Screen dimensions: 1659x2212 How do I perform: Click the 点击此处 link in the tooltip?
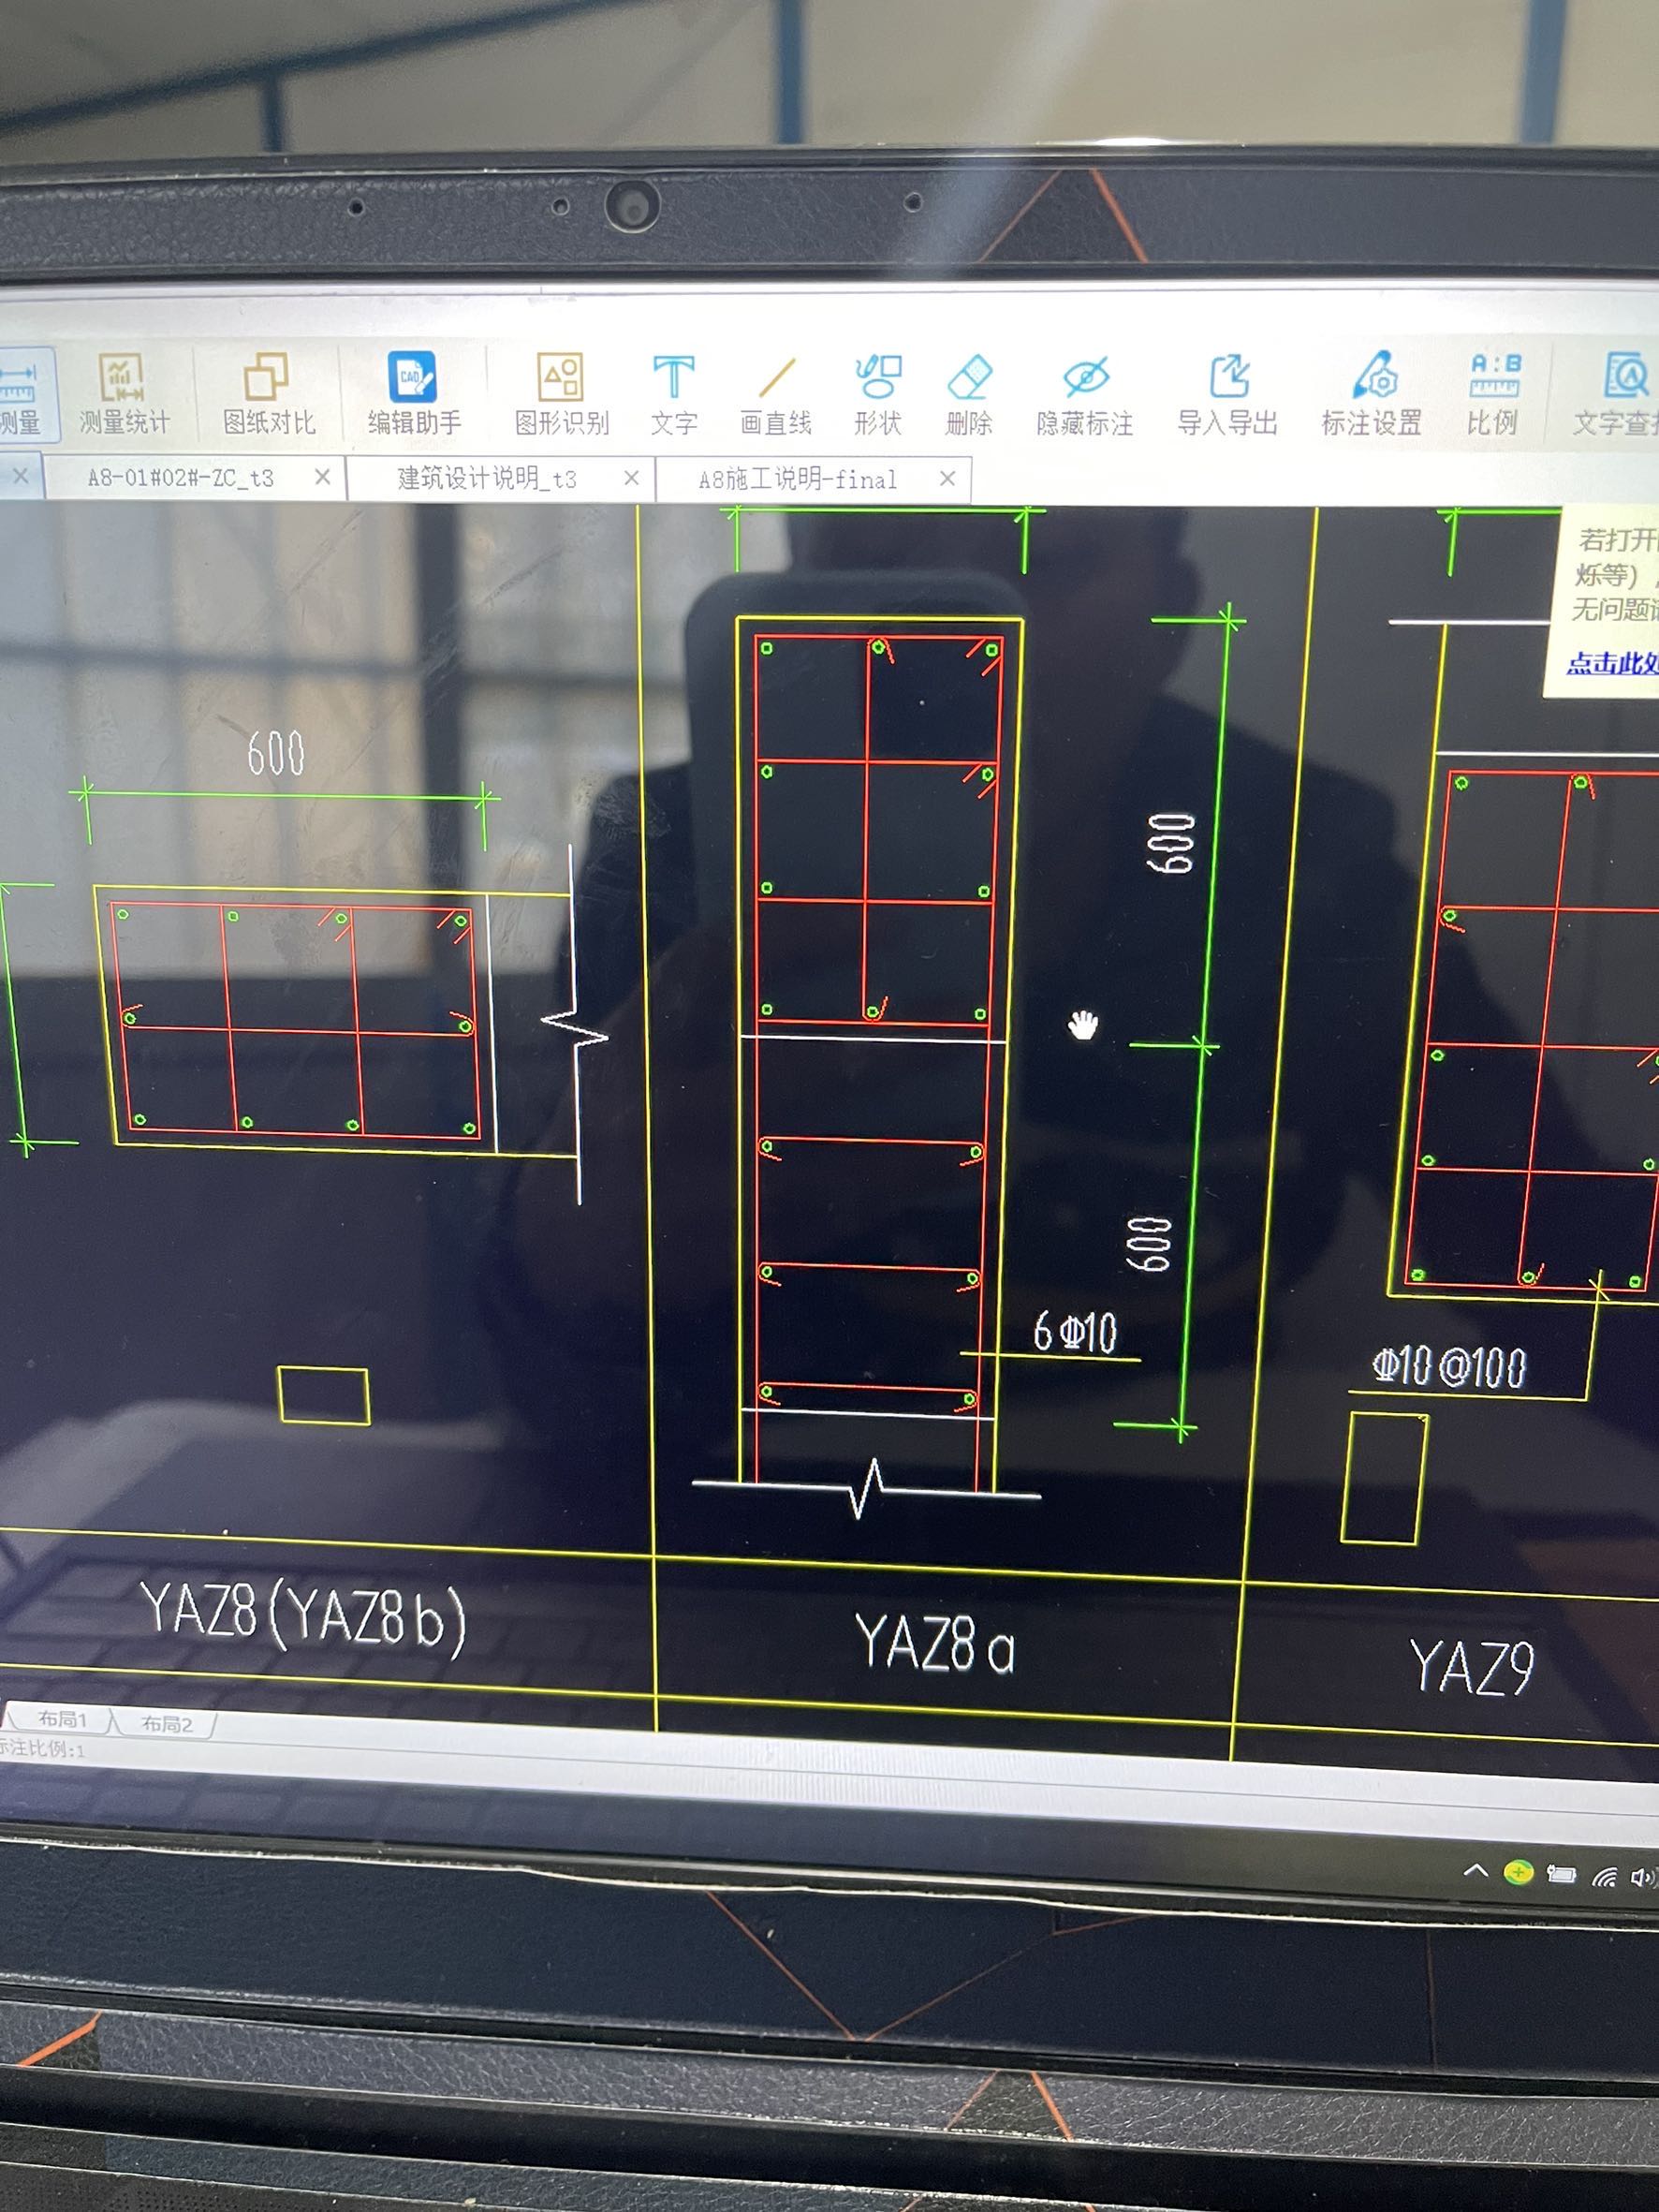1612,664
